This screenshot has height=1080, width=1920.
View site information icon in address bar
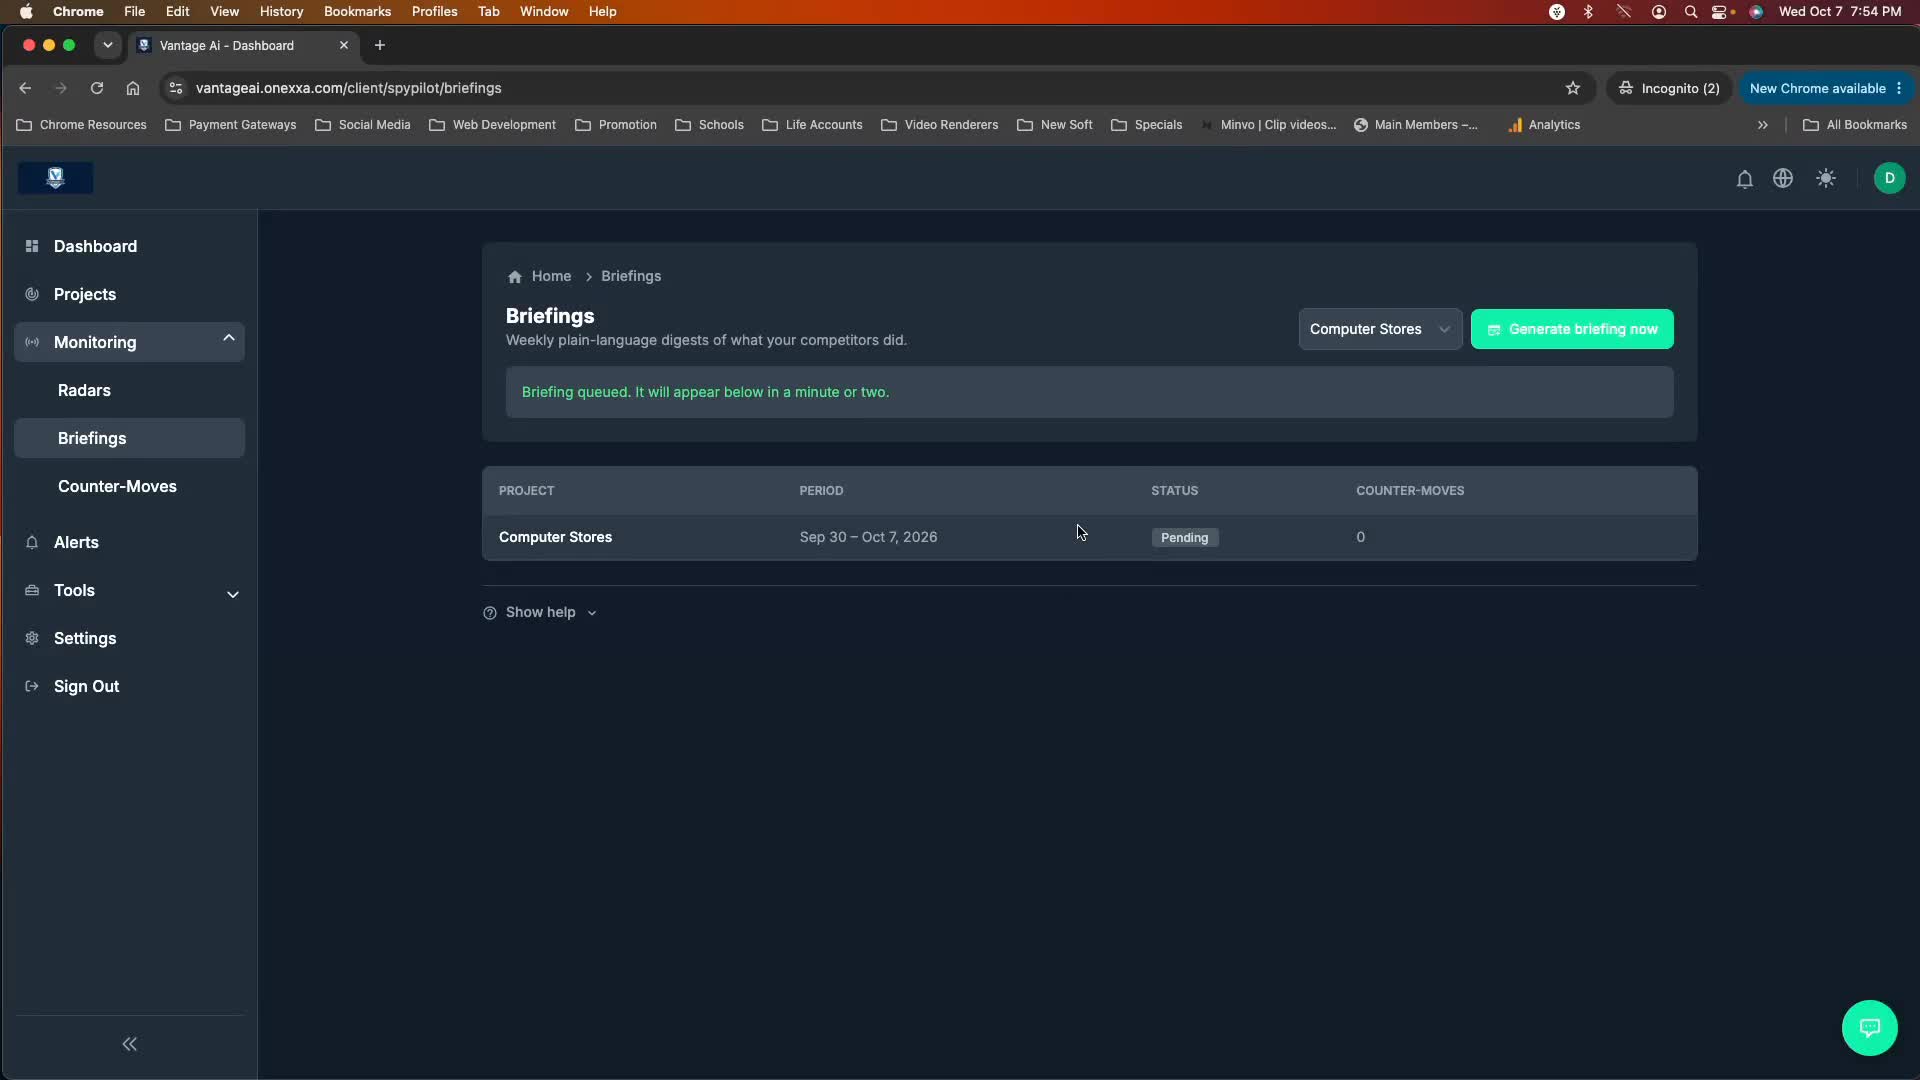point(176,88)
